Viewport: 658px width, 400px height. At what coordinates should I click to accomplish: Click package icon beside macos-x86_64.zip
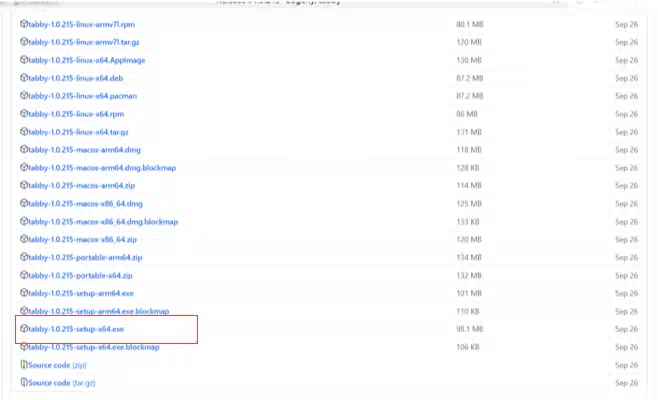(24, 239)
